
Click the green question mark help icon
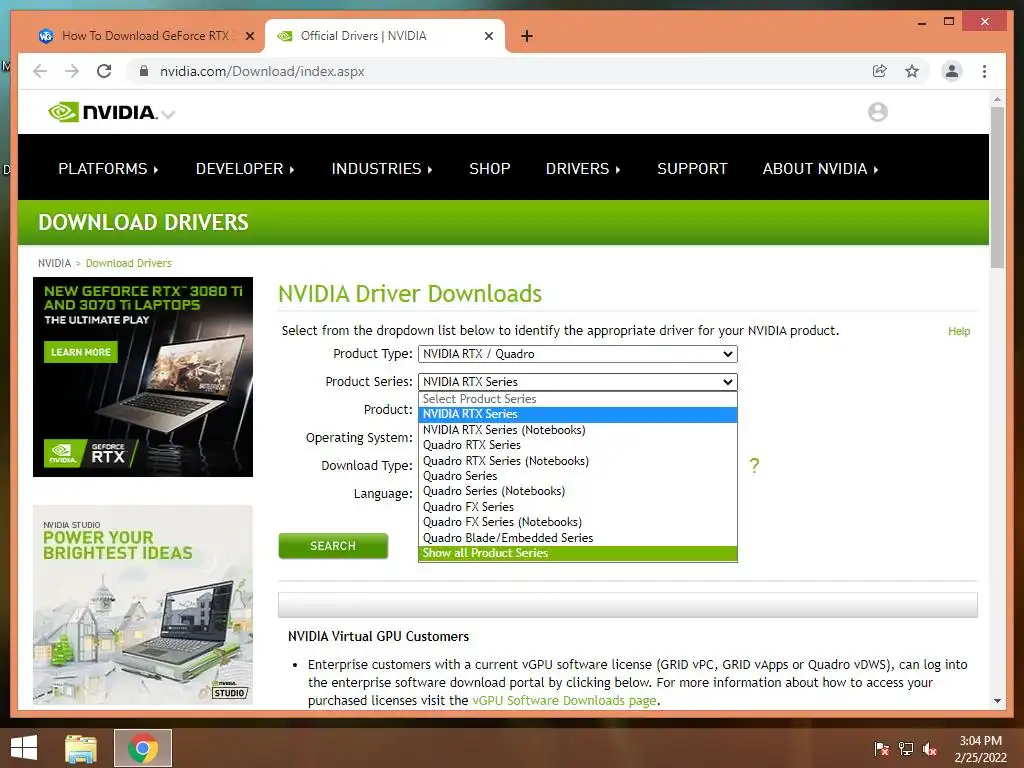754,466
